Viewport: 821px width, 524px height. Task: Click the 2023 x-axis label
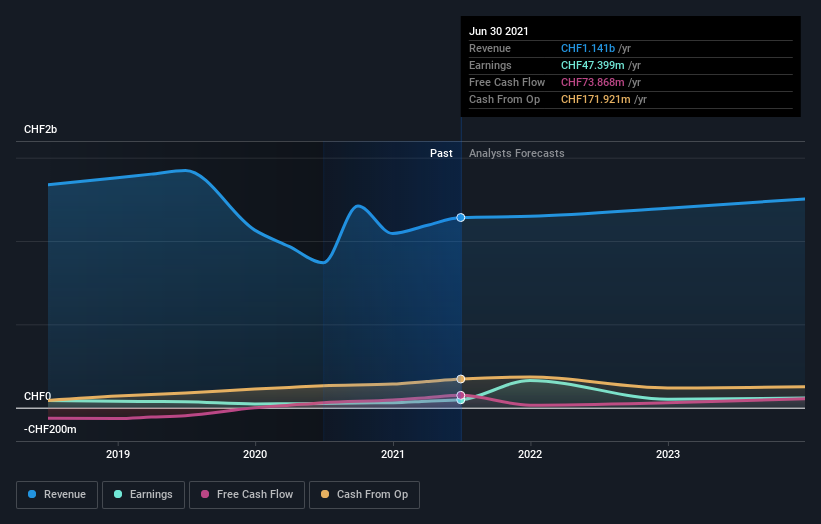668,454
